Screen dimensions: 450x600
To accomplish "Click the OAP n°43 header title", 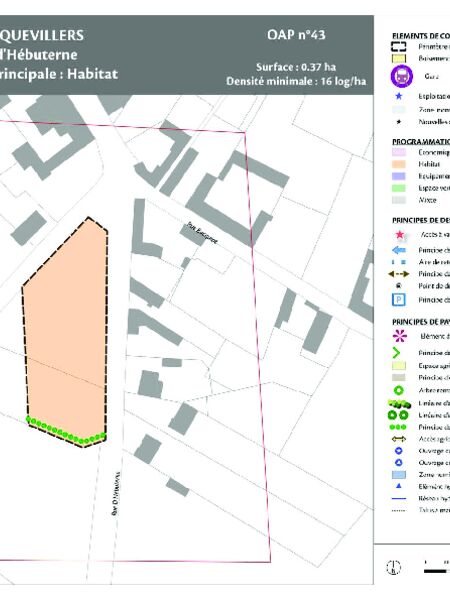I will [x=296, y=35].
